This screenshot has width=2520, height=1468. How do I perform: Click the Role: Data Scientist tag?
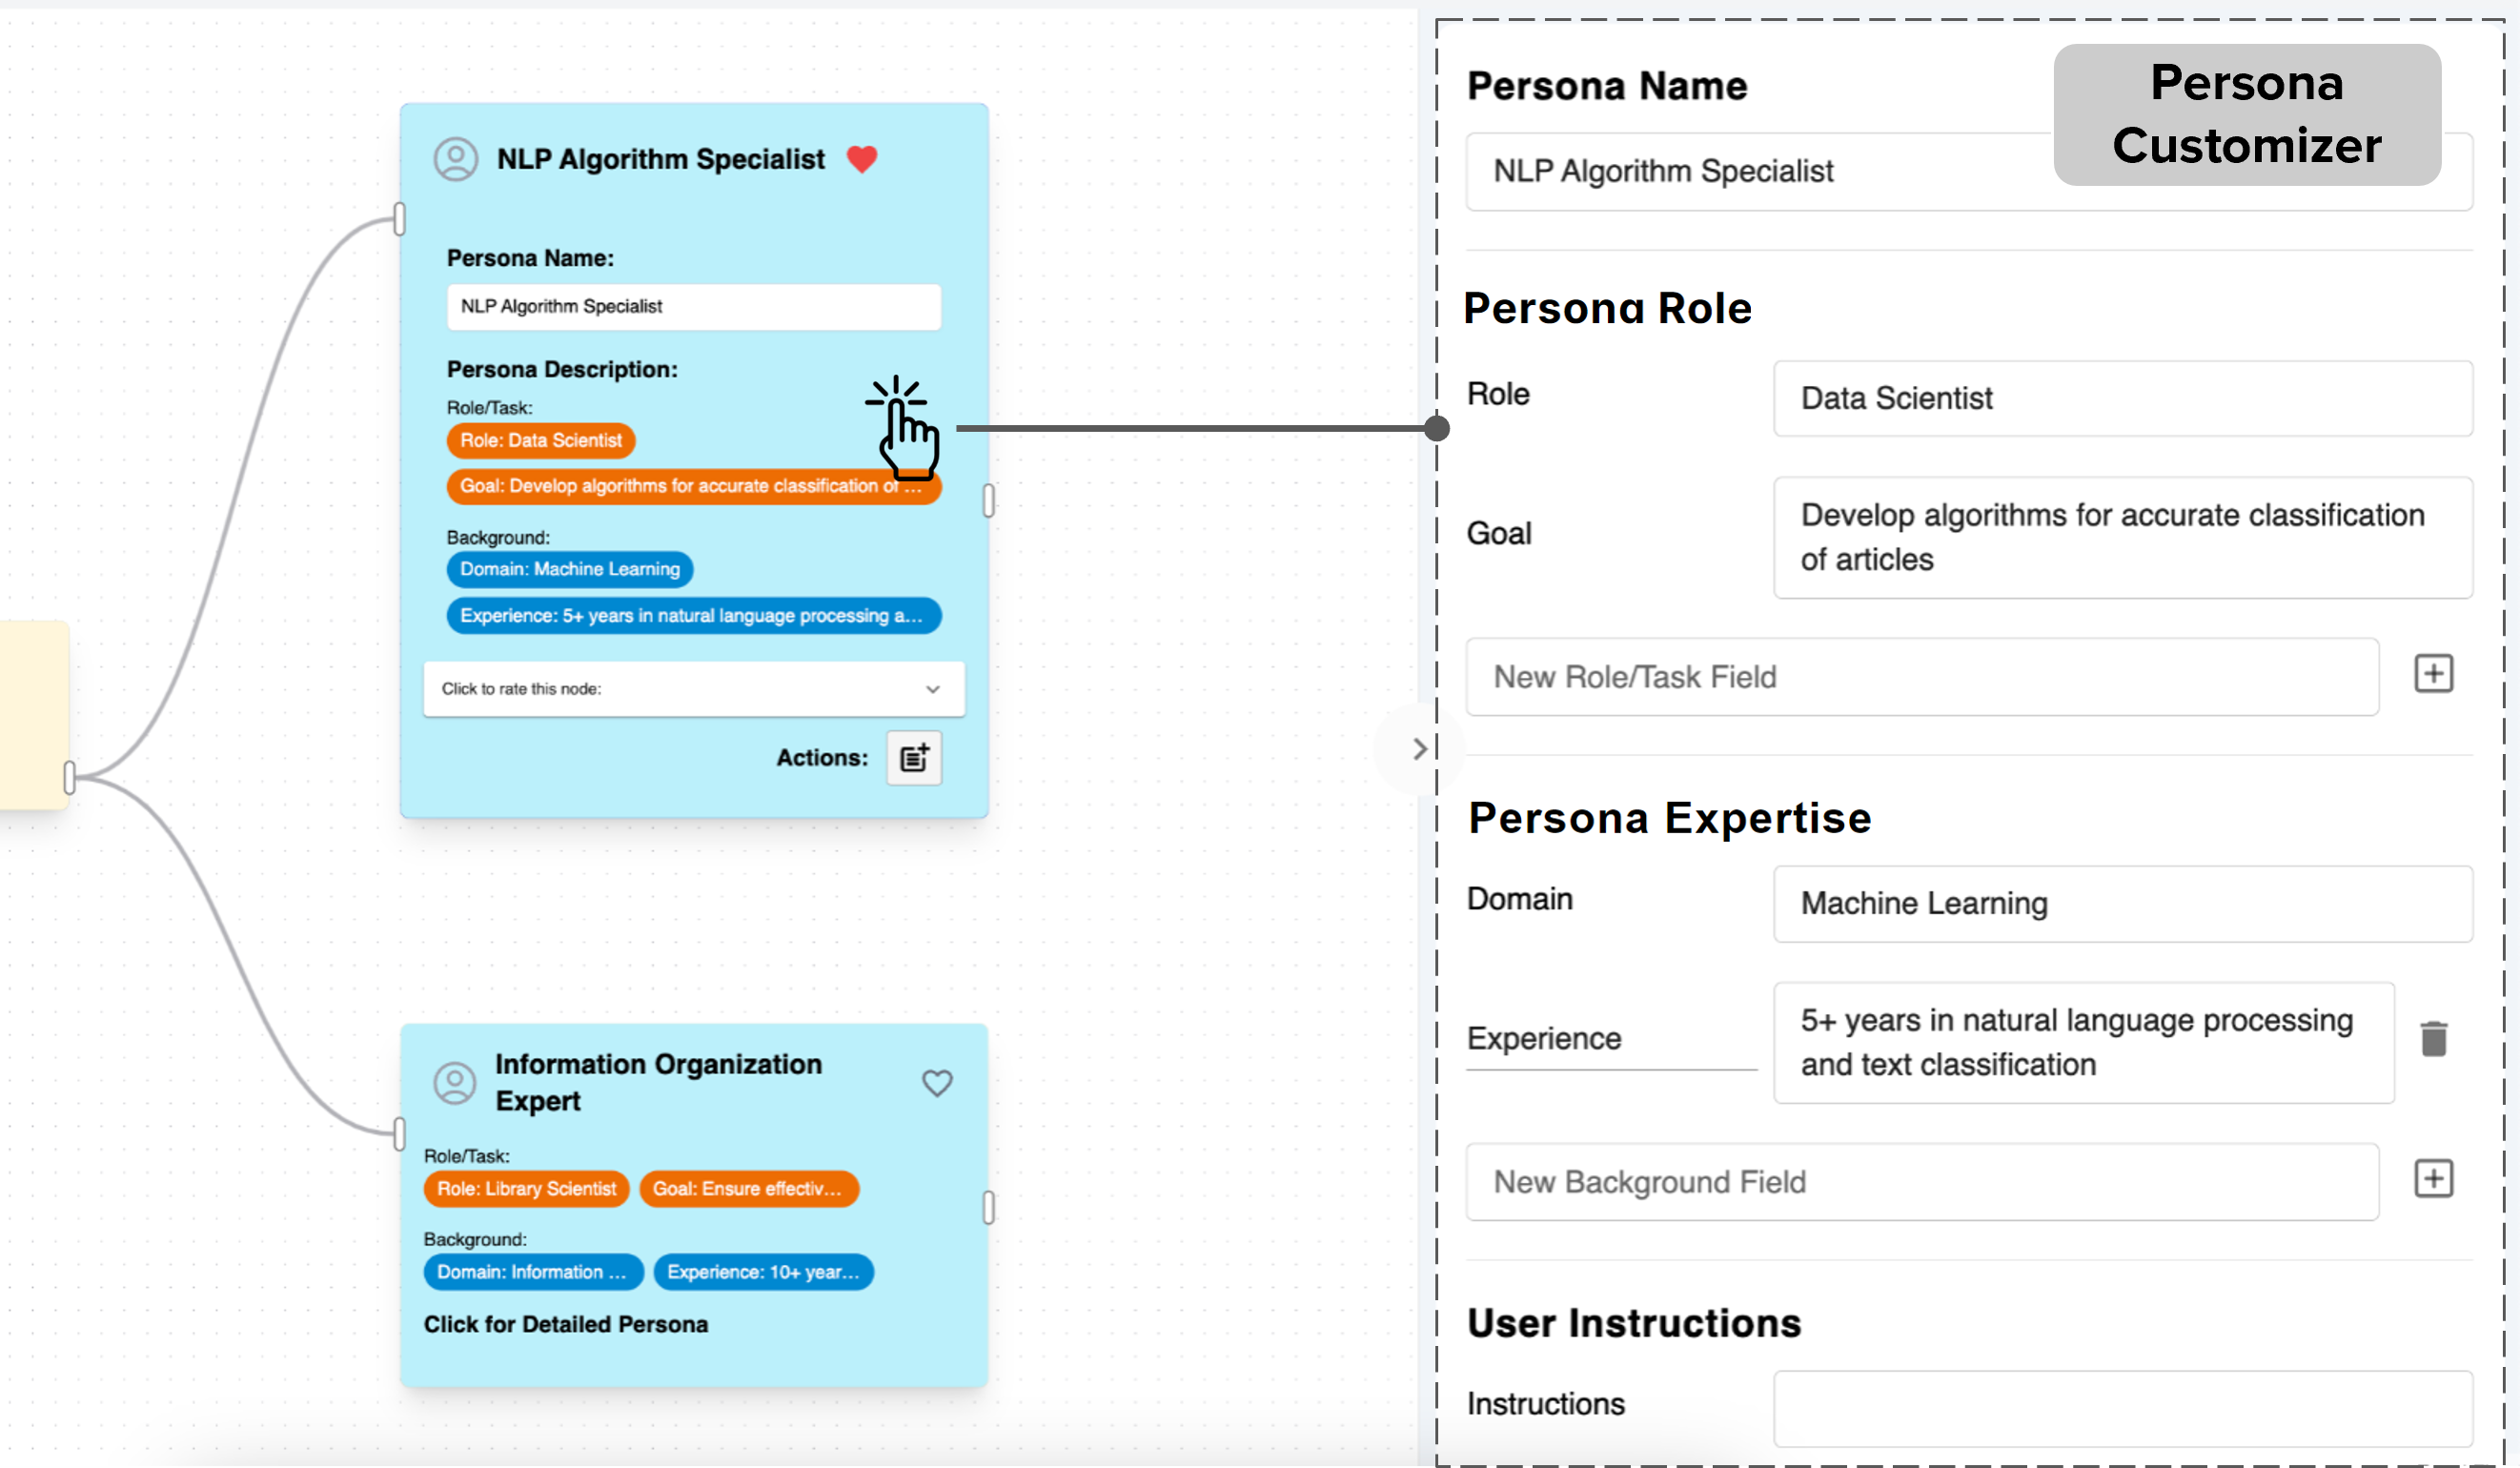tap(540, 441)
